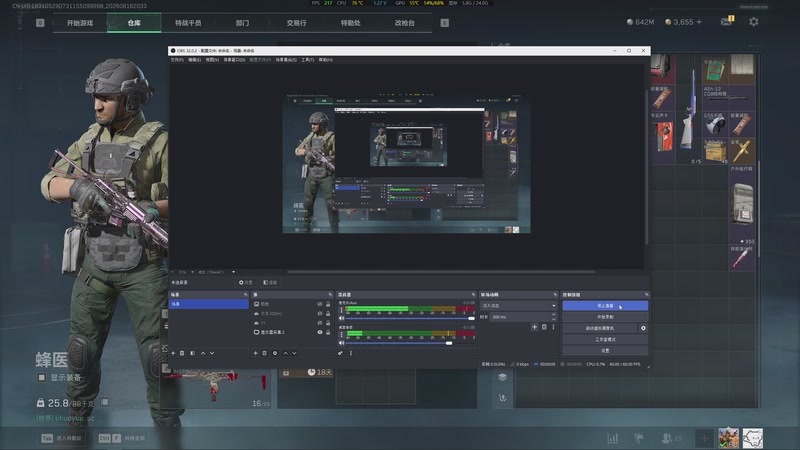Undock the Scenes panel via its header icon

pyautogui.click(x=245, y=295)
